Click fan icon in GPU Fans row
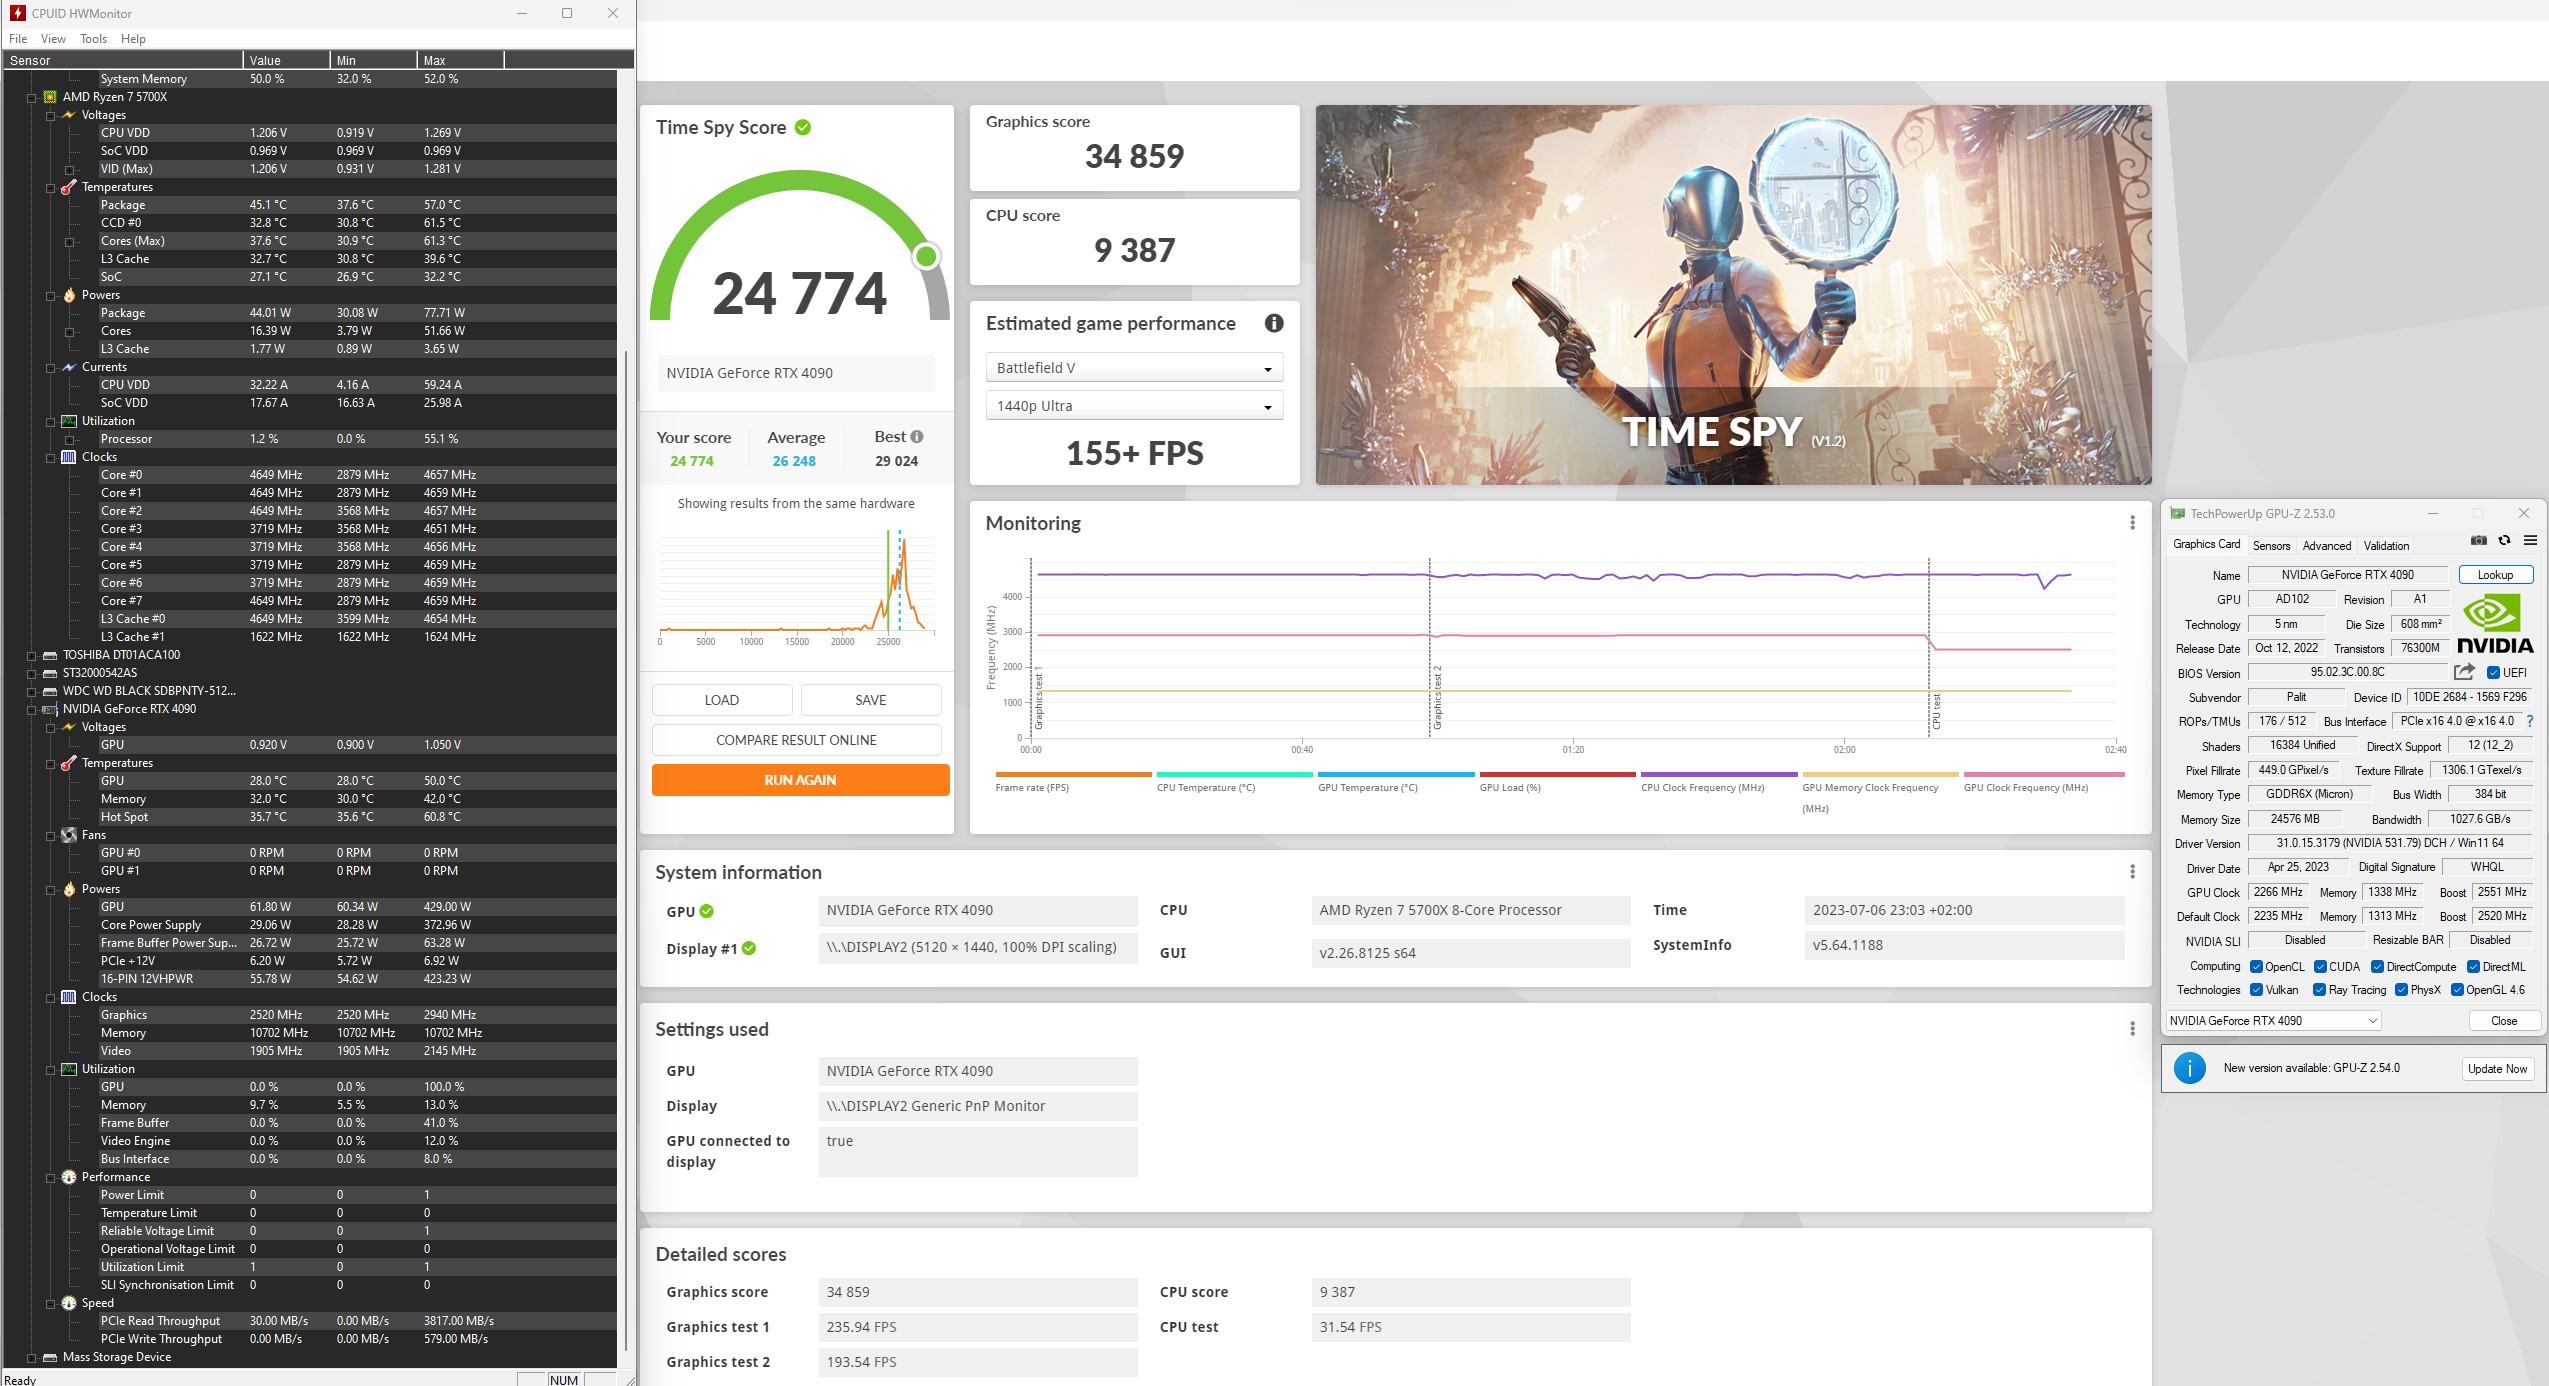Image resolution: width=2549 pixels, height=1386 pixels. (68, 835)
